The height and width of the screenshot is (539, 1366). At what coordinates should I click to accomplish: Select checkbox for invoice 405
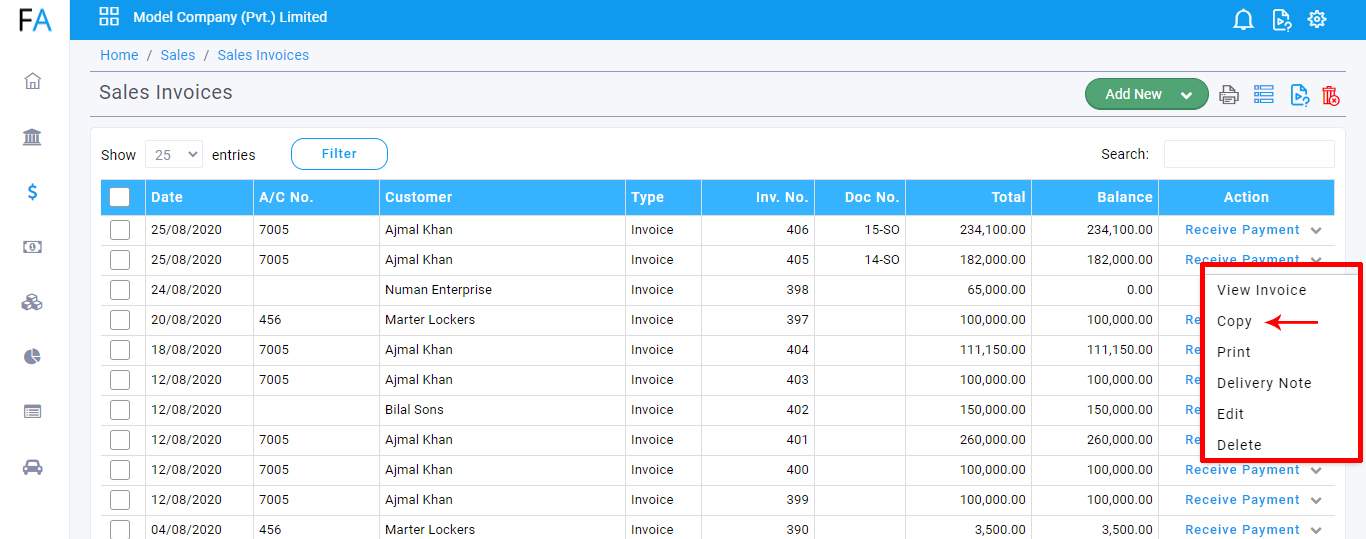[x=120, y=260]
